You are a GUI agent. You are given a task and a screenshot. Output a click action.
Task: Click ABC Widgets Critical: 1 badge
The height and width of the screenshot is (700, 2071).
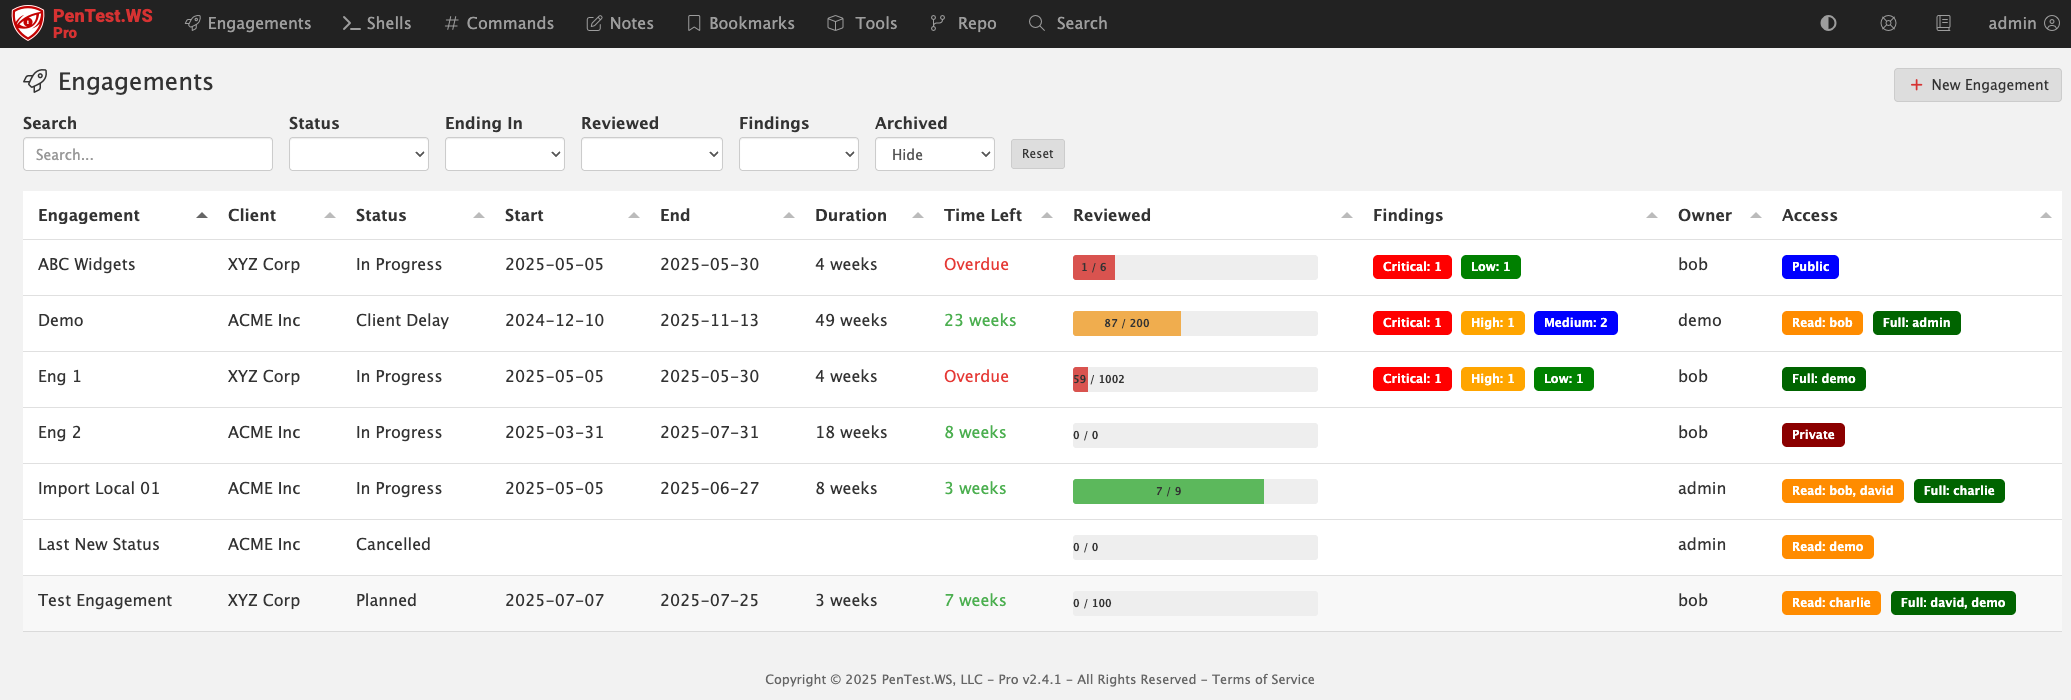[x=1412, y=267]
